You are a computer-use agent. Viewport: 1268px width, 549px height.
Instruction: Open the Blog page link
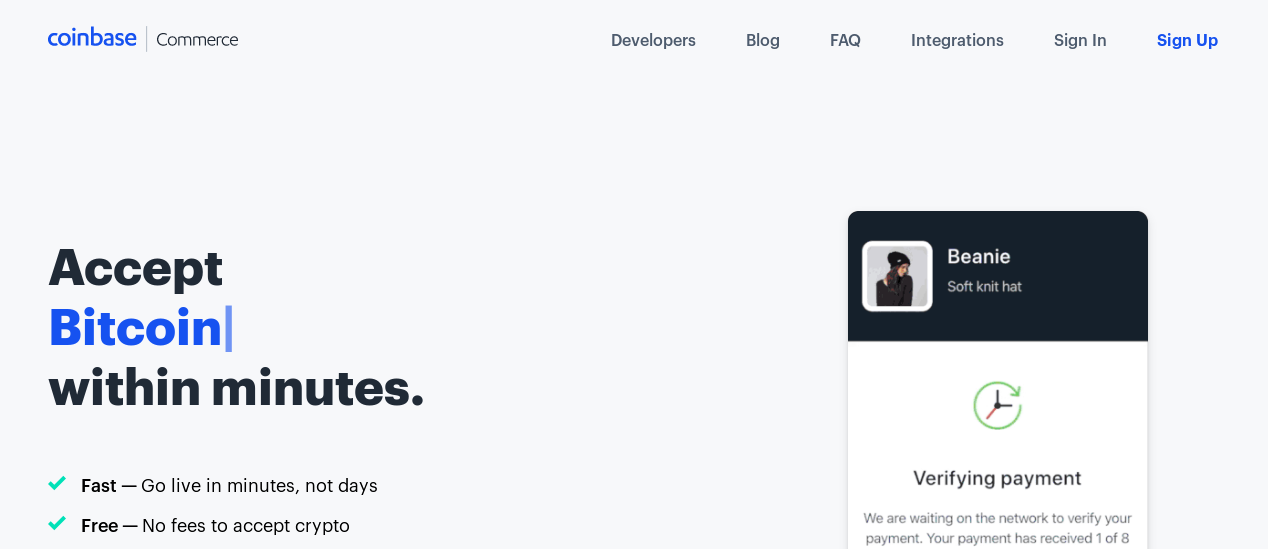click(763, 40)
